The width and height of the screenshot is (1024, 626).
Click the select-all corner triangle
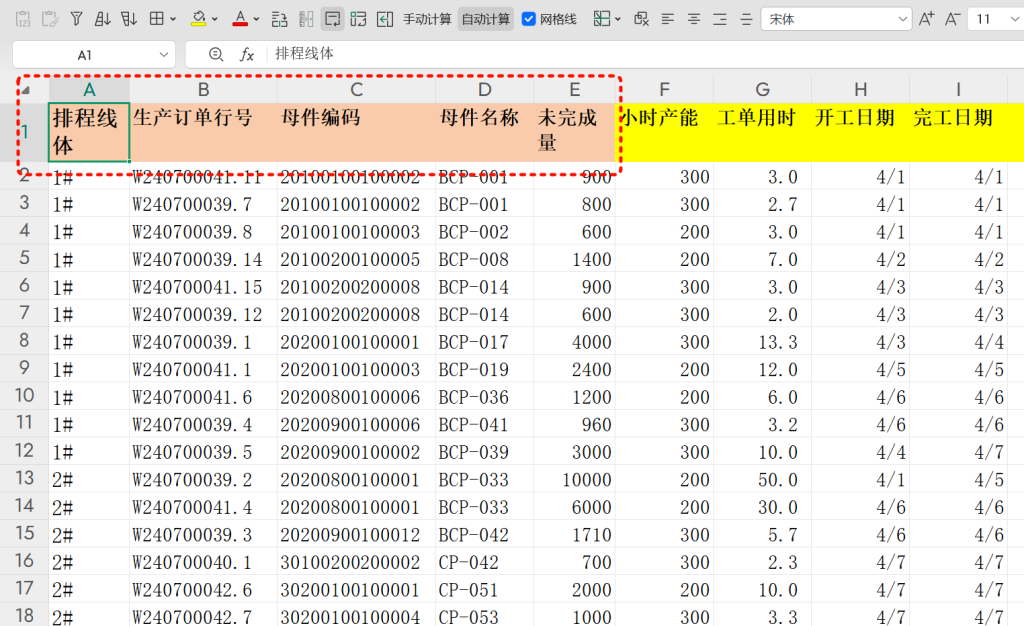(x=25, y=90)
